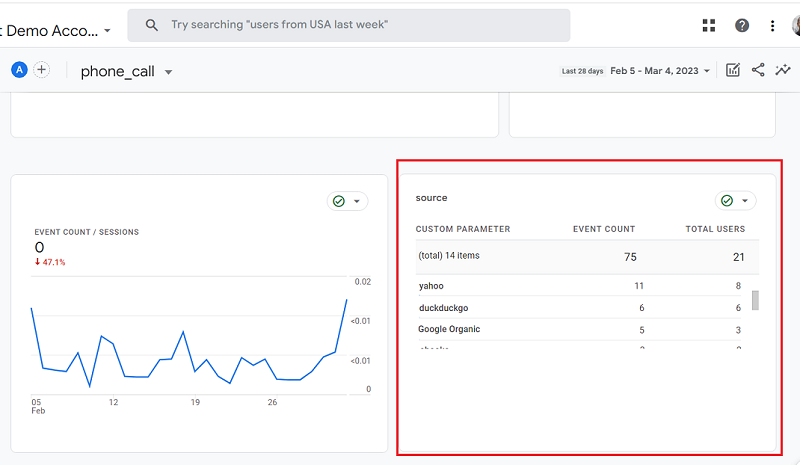Open data quality dropdown on source card
The image size is (800, 465).
735,201
